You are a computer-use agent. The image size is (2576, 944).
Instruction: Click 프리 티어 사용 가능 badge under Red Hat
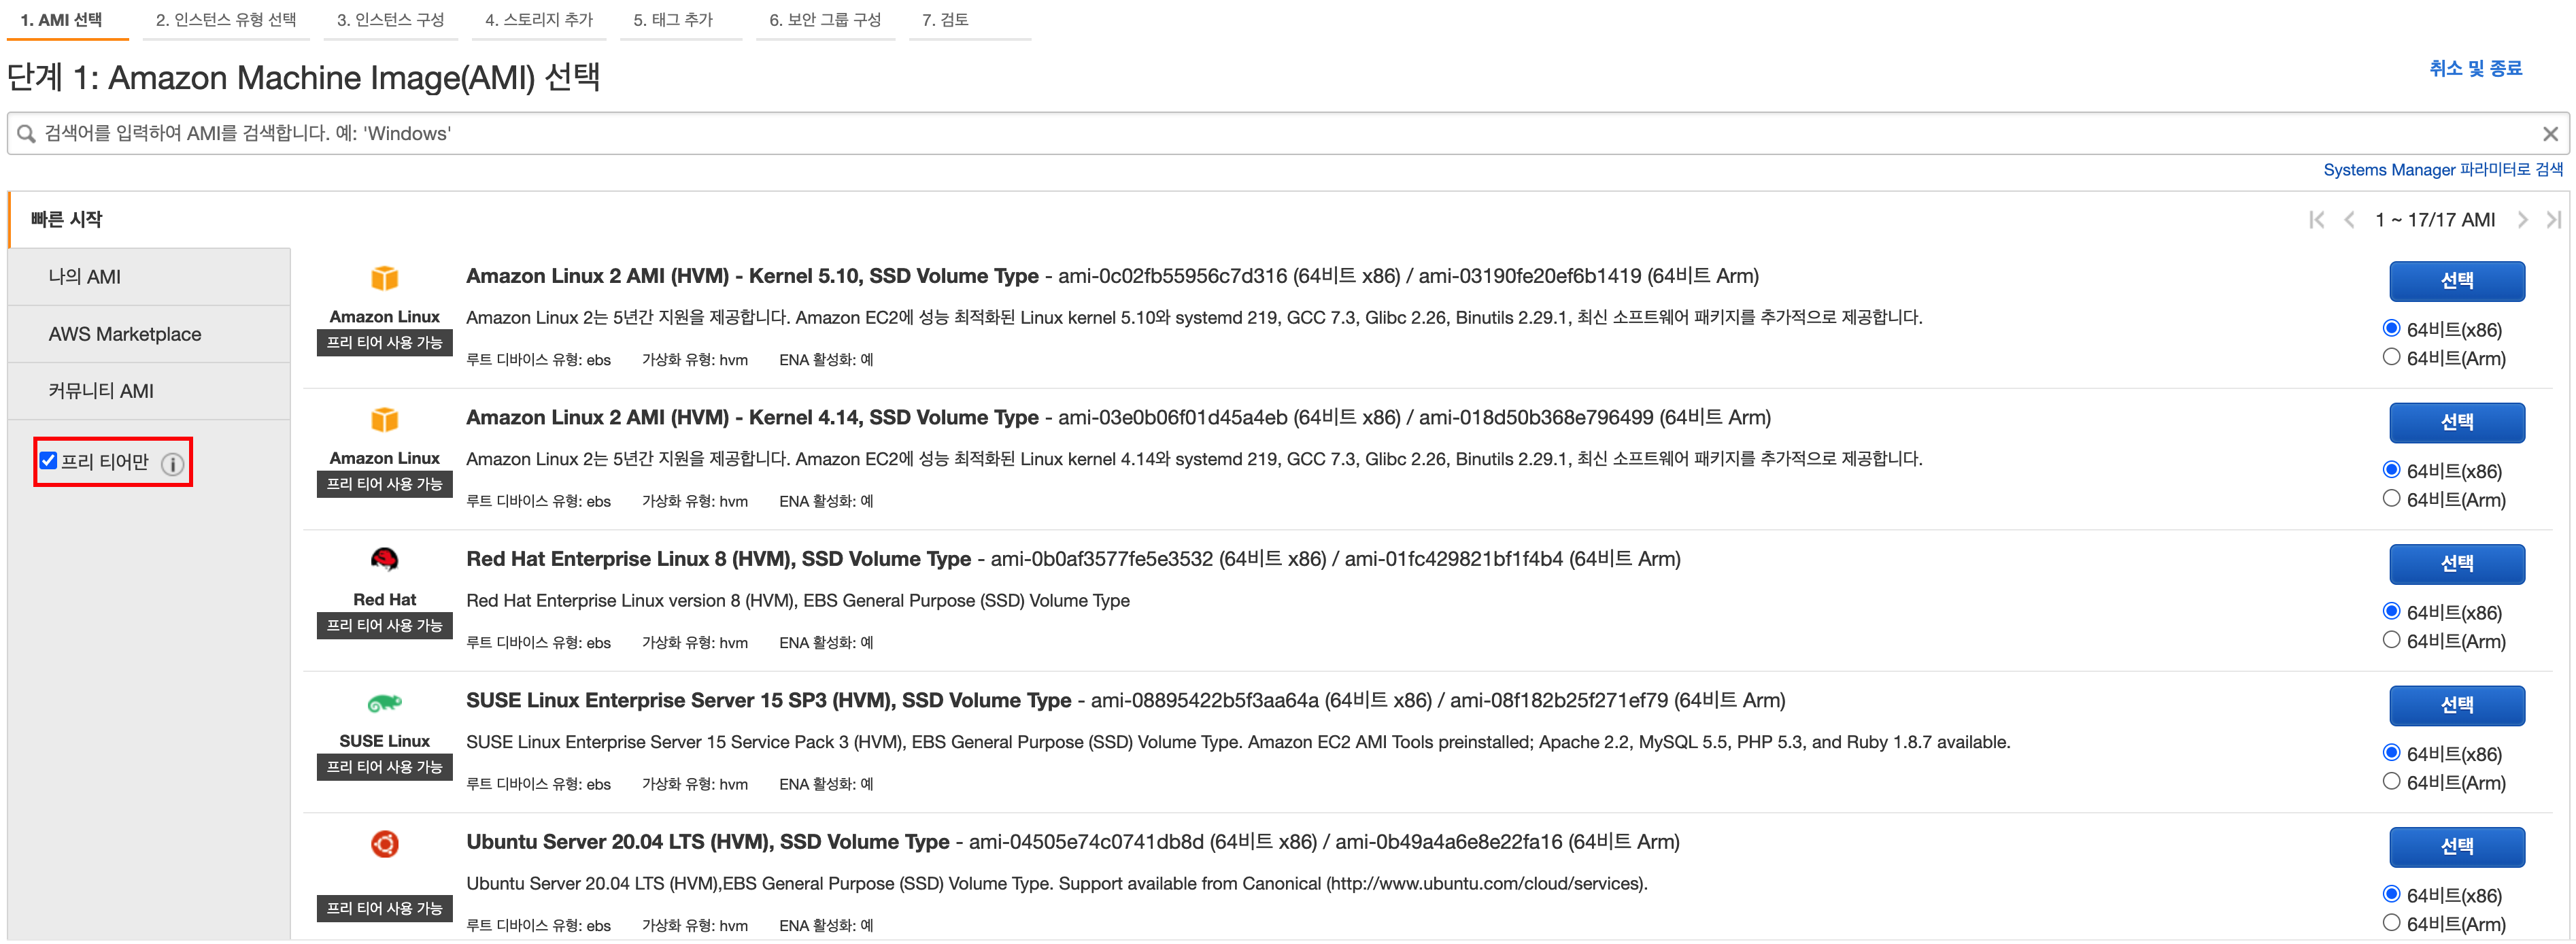(x=385, y=626)
